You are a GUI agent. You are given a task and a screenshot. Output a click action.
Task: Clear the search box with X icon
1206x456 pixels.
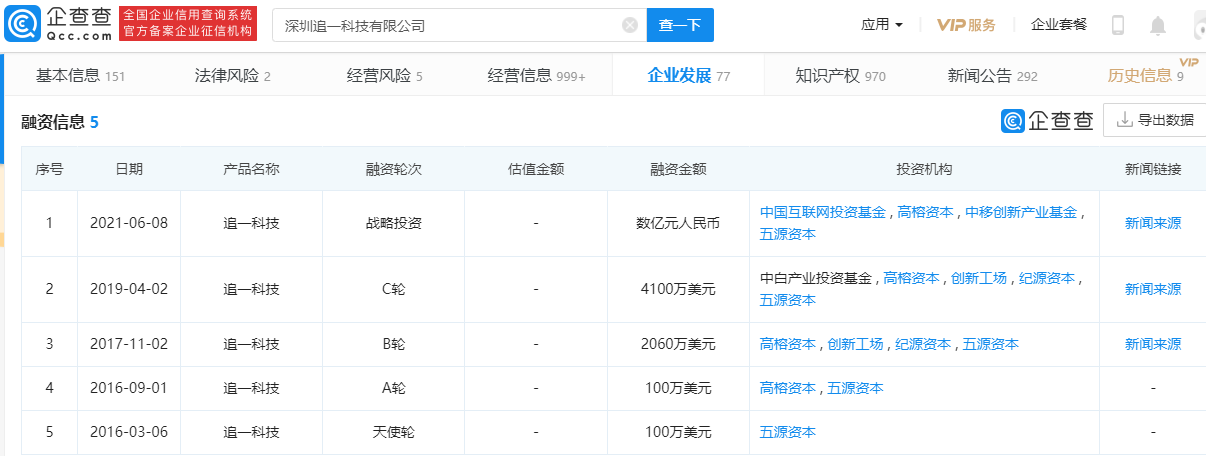coord(630,25)
